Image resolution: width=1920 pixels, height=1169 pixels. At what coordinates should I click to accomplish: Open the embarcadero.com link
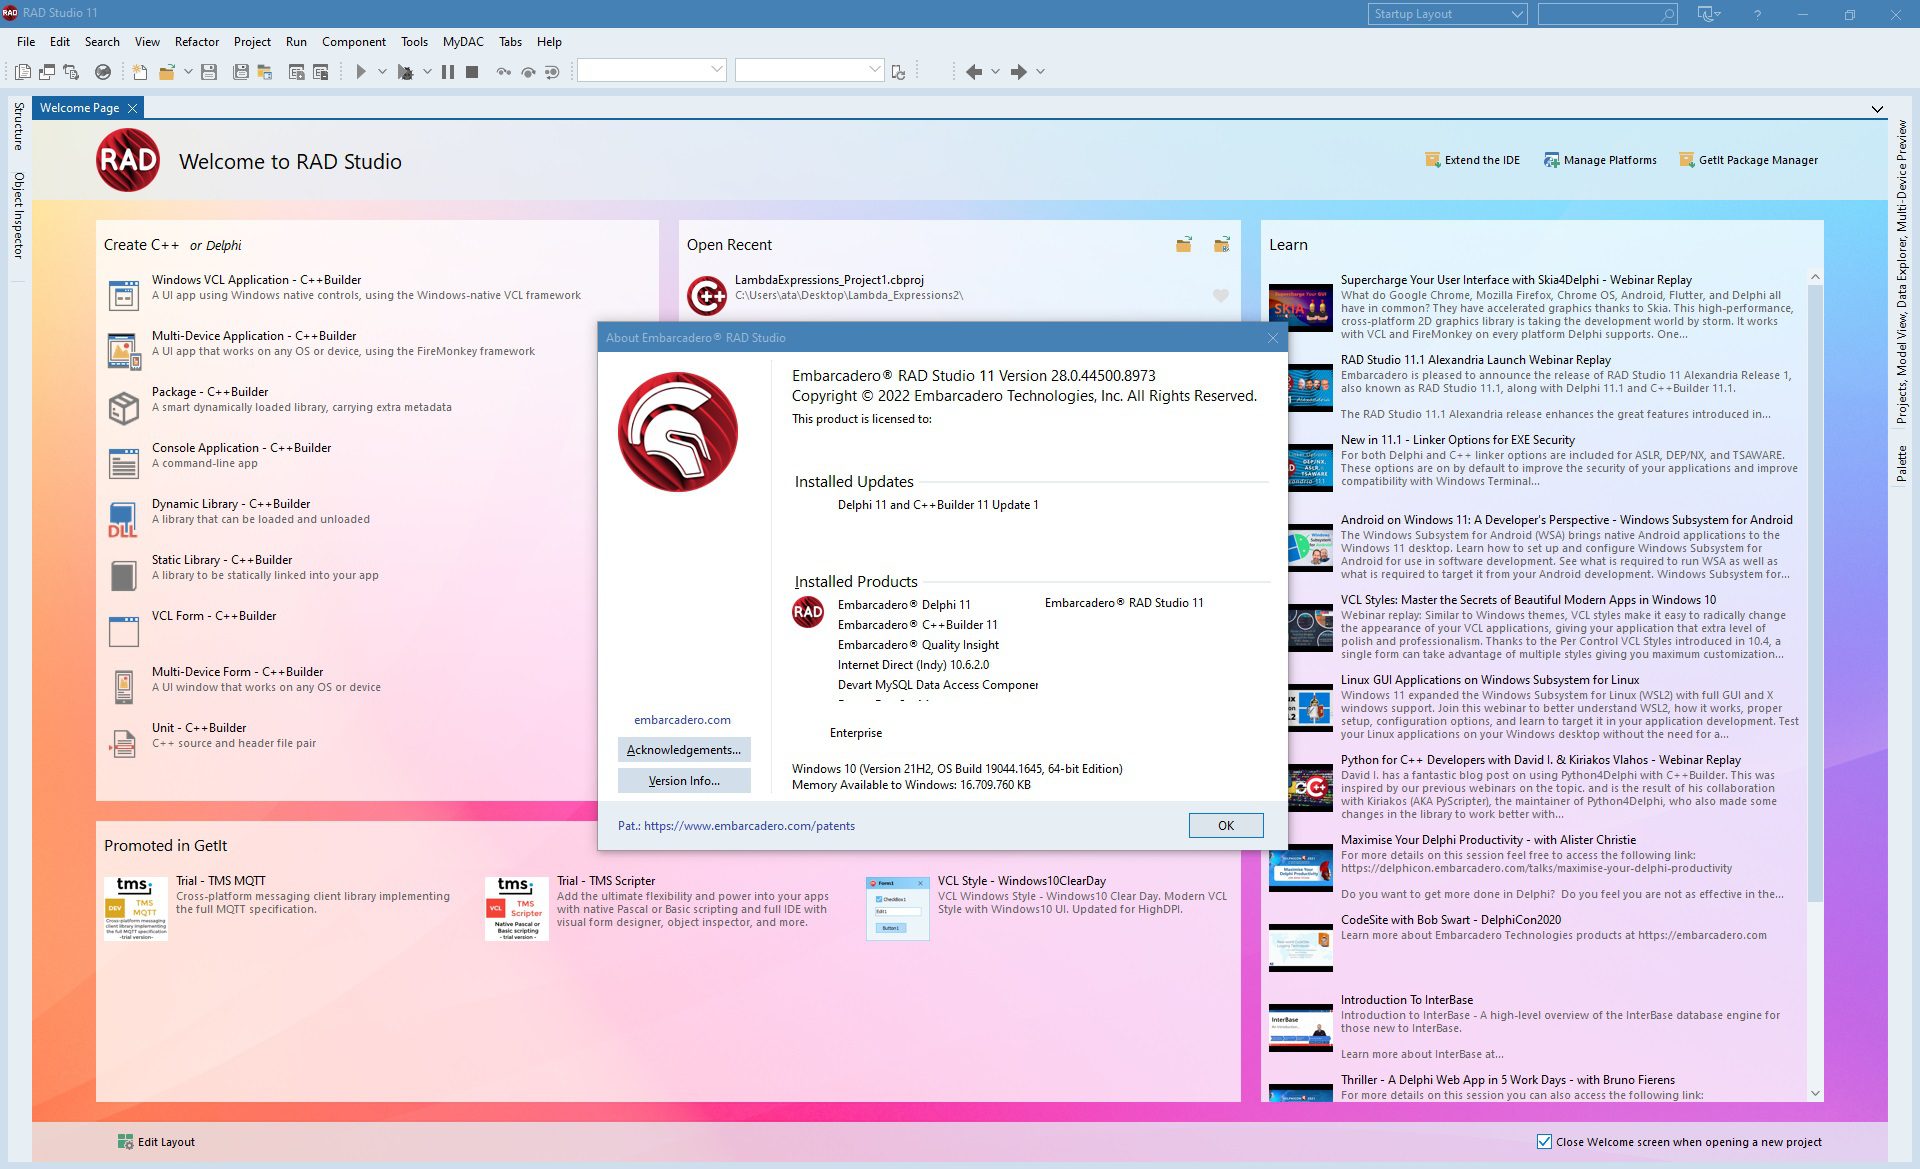point(682,720)
